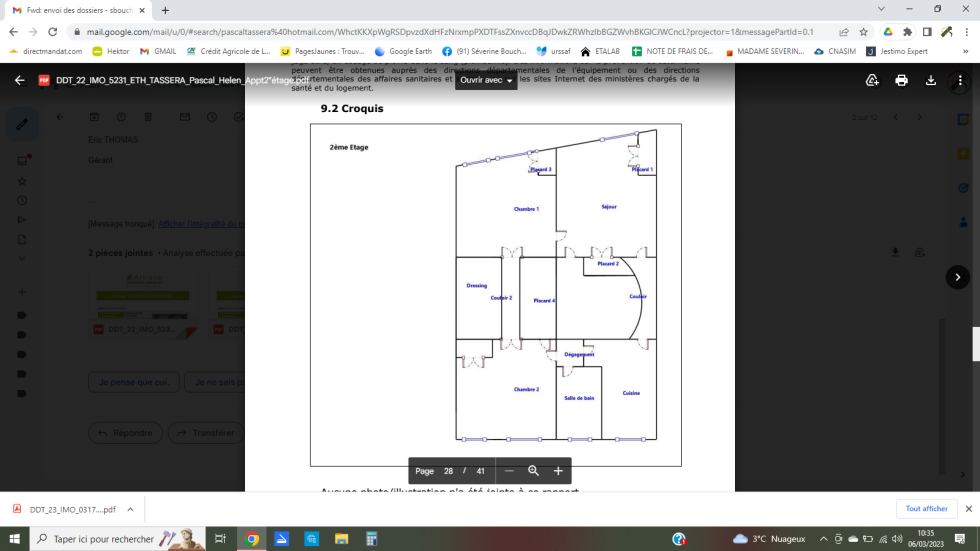
Task: Print the PDF document
Action: coord(901,80)
